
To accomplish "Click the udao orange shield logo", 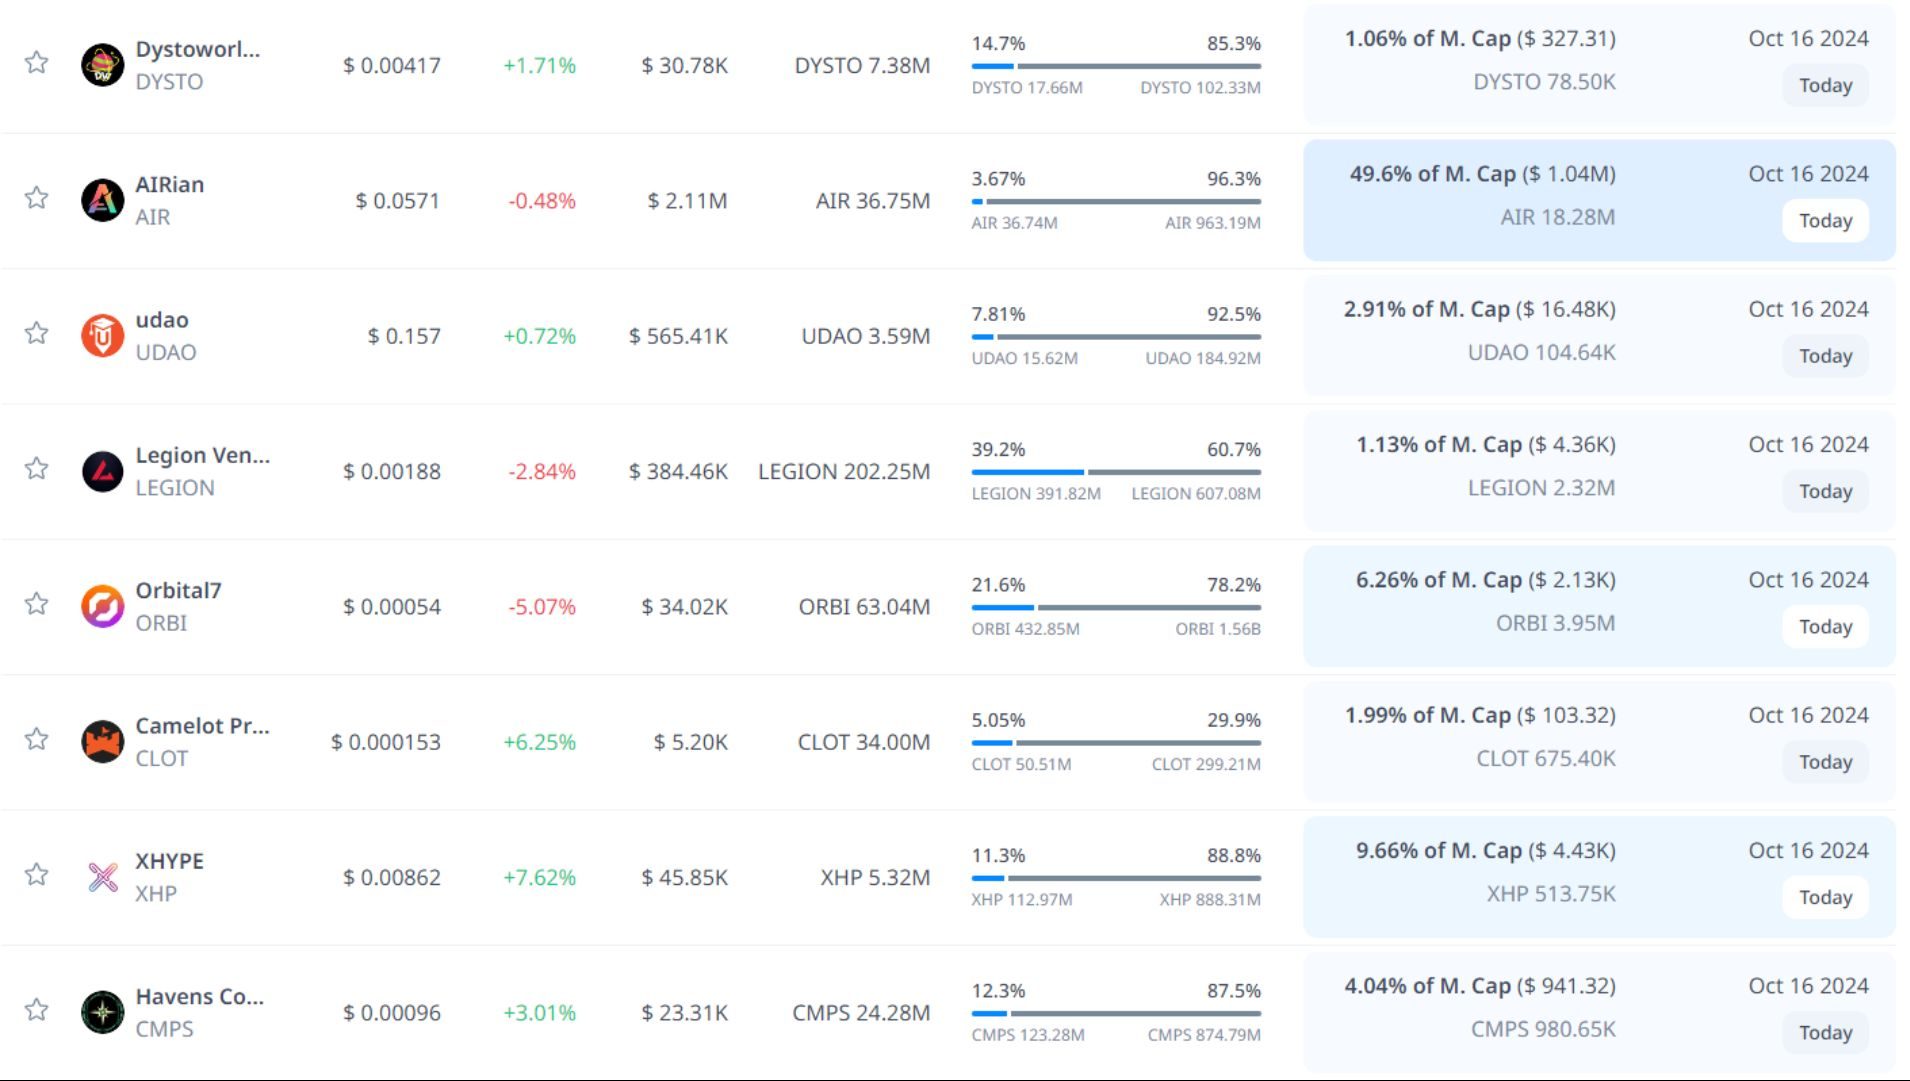I will (102, 336).
